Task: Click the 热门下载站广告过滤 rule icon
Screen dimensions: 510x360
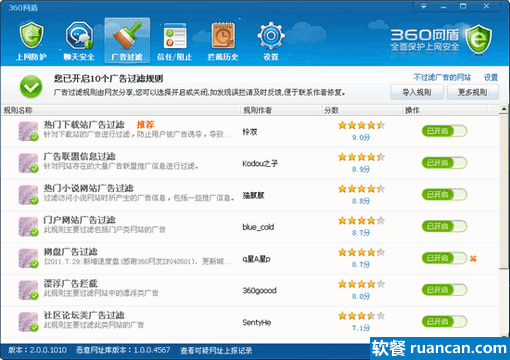Action: [28, 131]
